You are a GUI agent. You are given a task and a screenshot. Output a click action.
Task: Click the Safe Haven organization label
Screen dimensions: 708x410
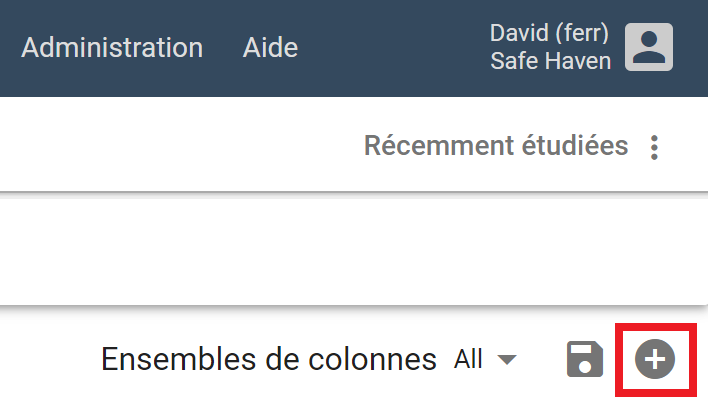point(550,61)
